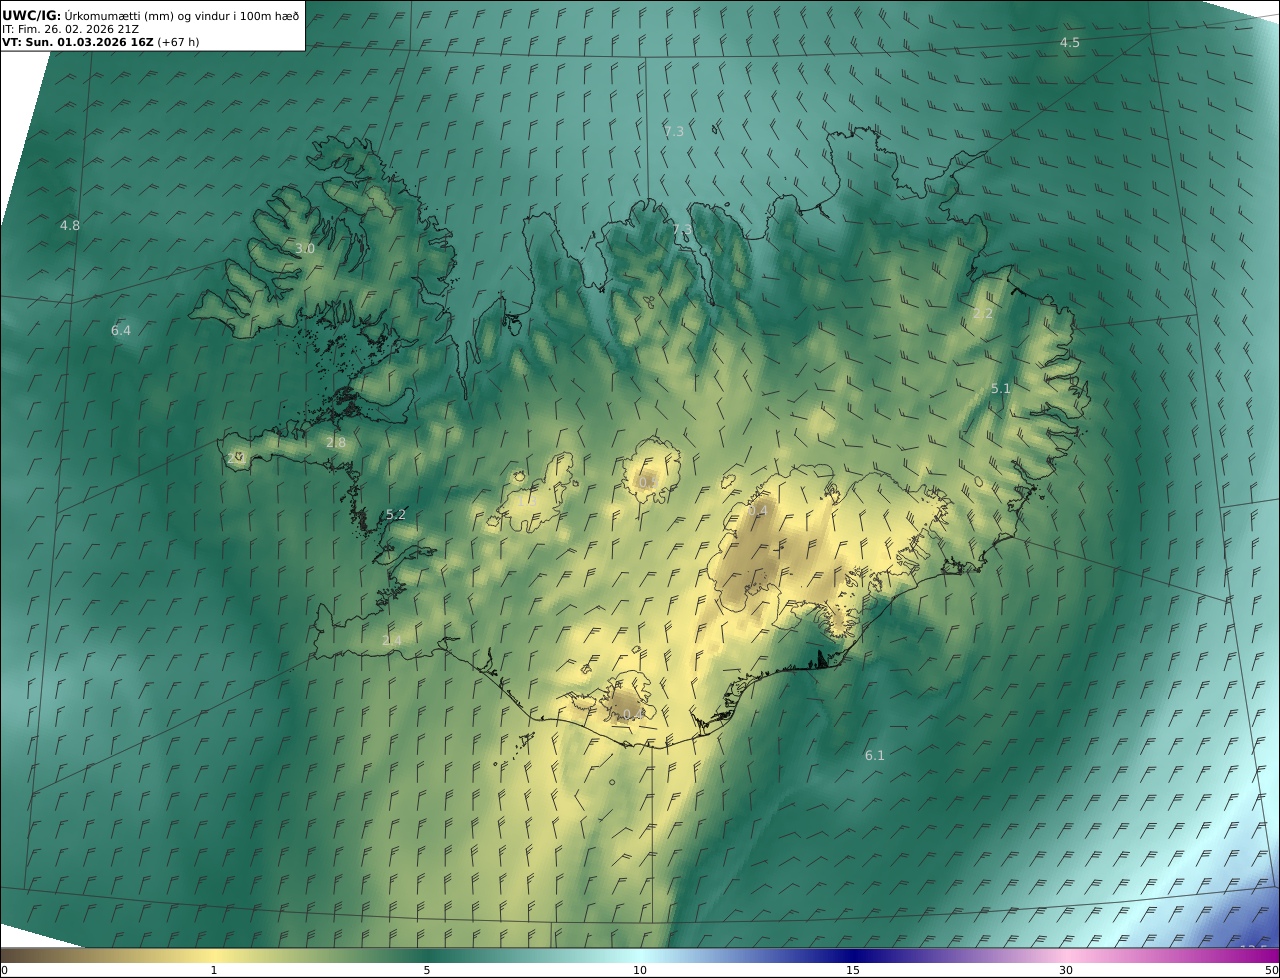Image resolution: width=1280 pixels, height=978 pixels.
Task: Pick the dark navy band on the colorbar
Action: 853,955
